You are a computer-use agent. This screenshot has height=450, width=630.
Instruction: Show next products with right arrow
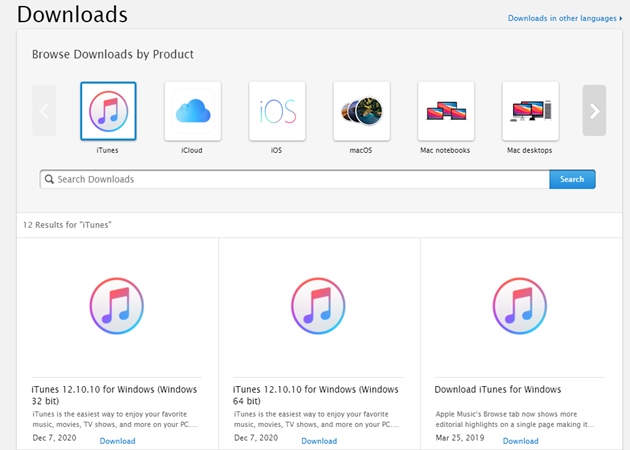click(594, 110)
